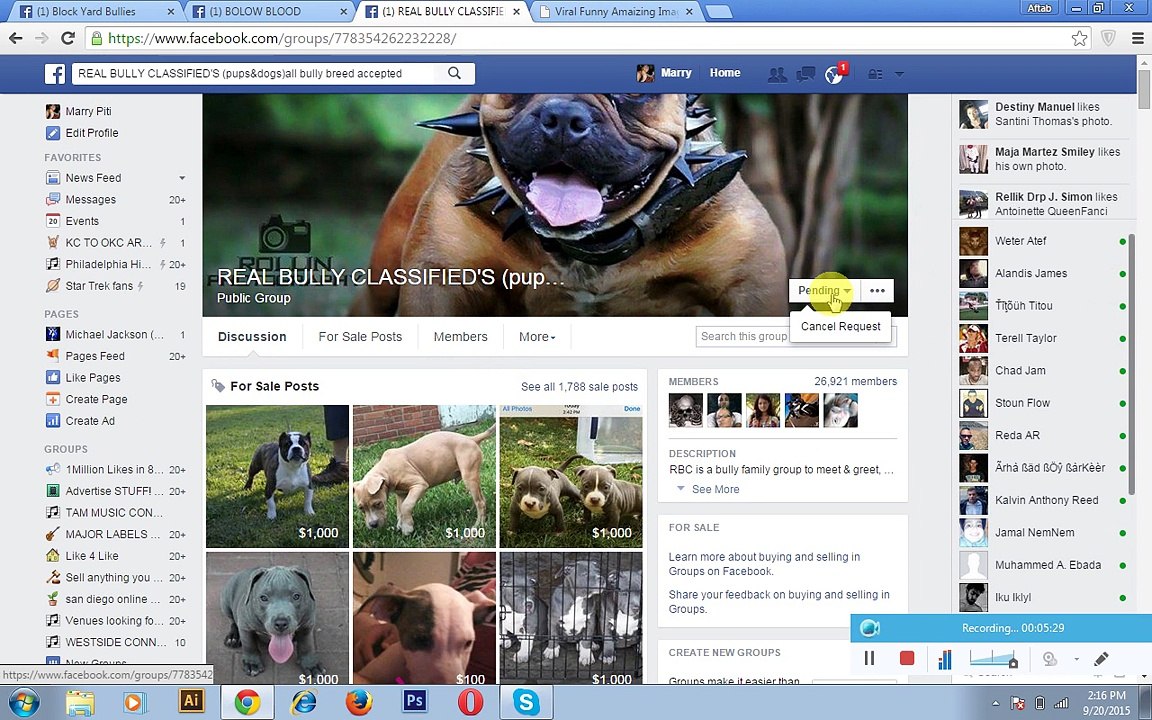
Task: Click Like Pages in sidebar
Action: coord(93,378)
